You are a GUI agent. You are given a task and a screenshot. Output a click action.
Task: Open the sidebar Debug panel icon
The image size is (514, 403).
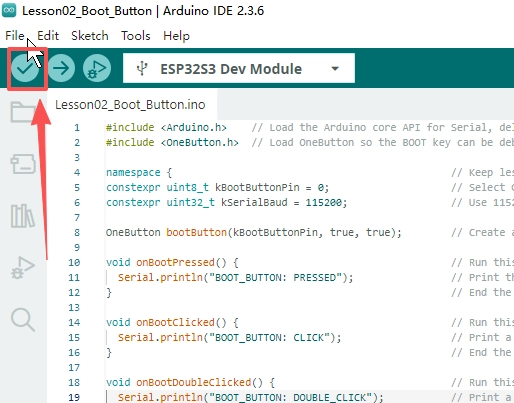coord(23,268)
